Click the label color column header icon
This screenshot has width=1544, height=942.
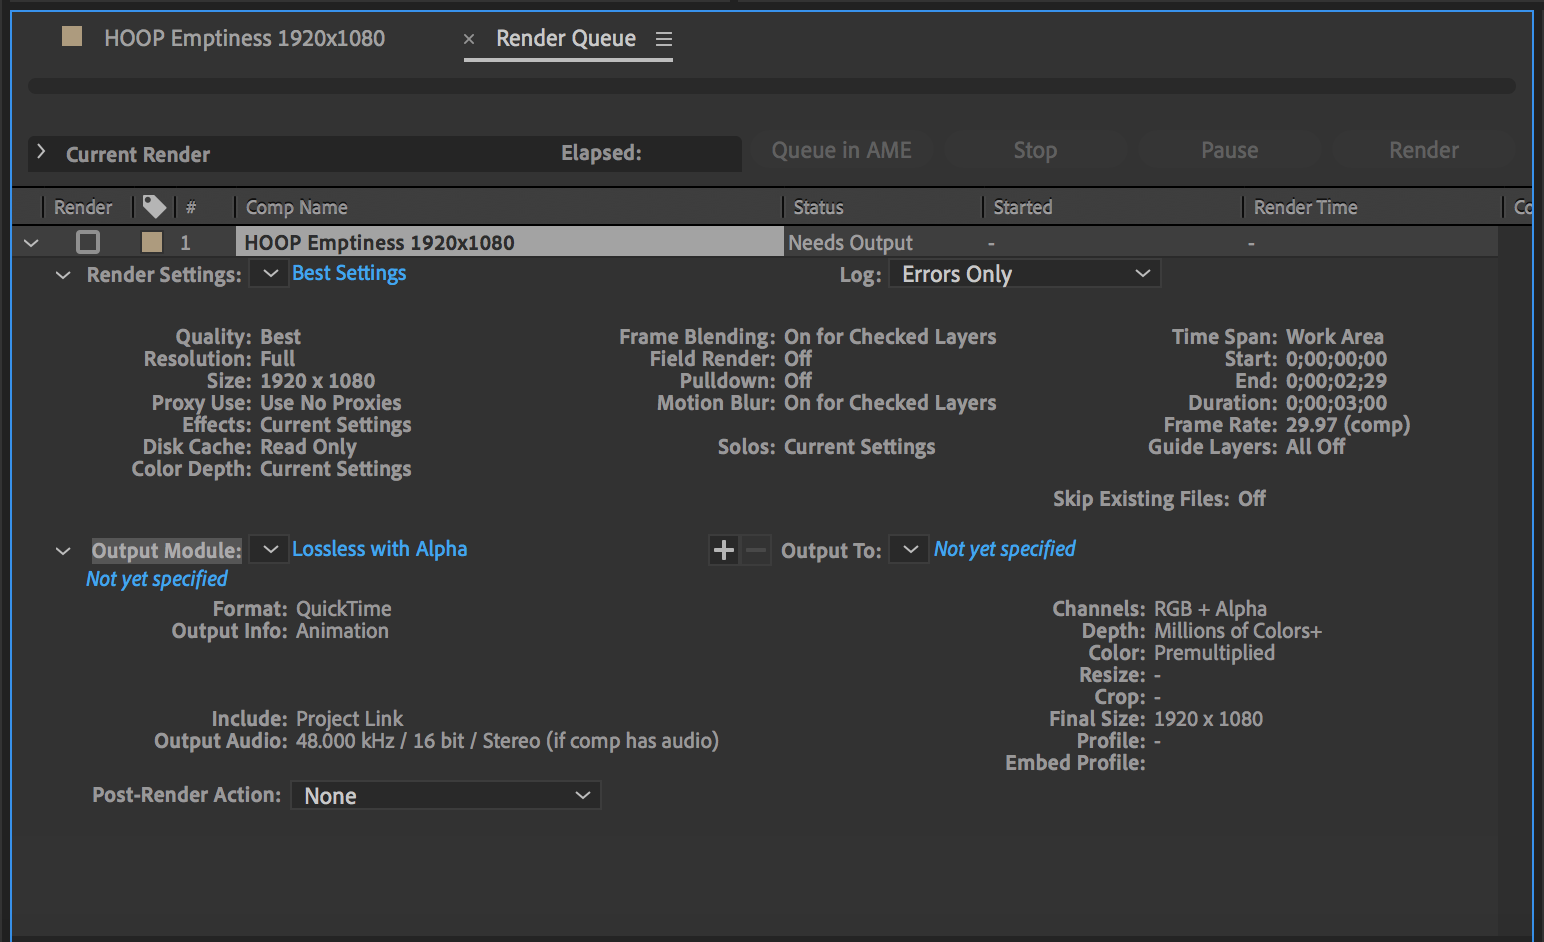point(154,206)
